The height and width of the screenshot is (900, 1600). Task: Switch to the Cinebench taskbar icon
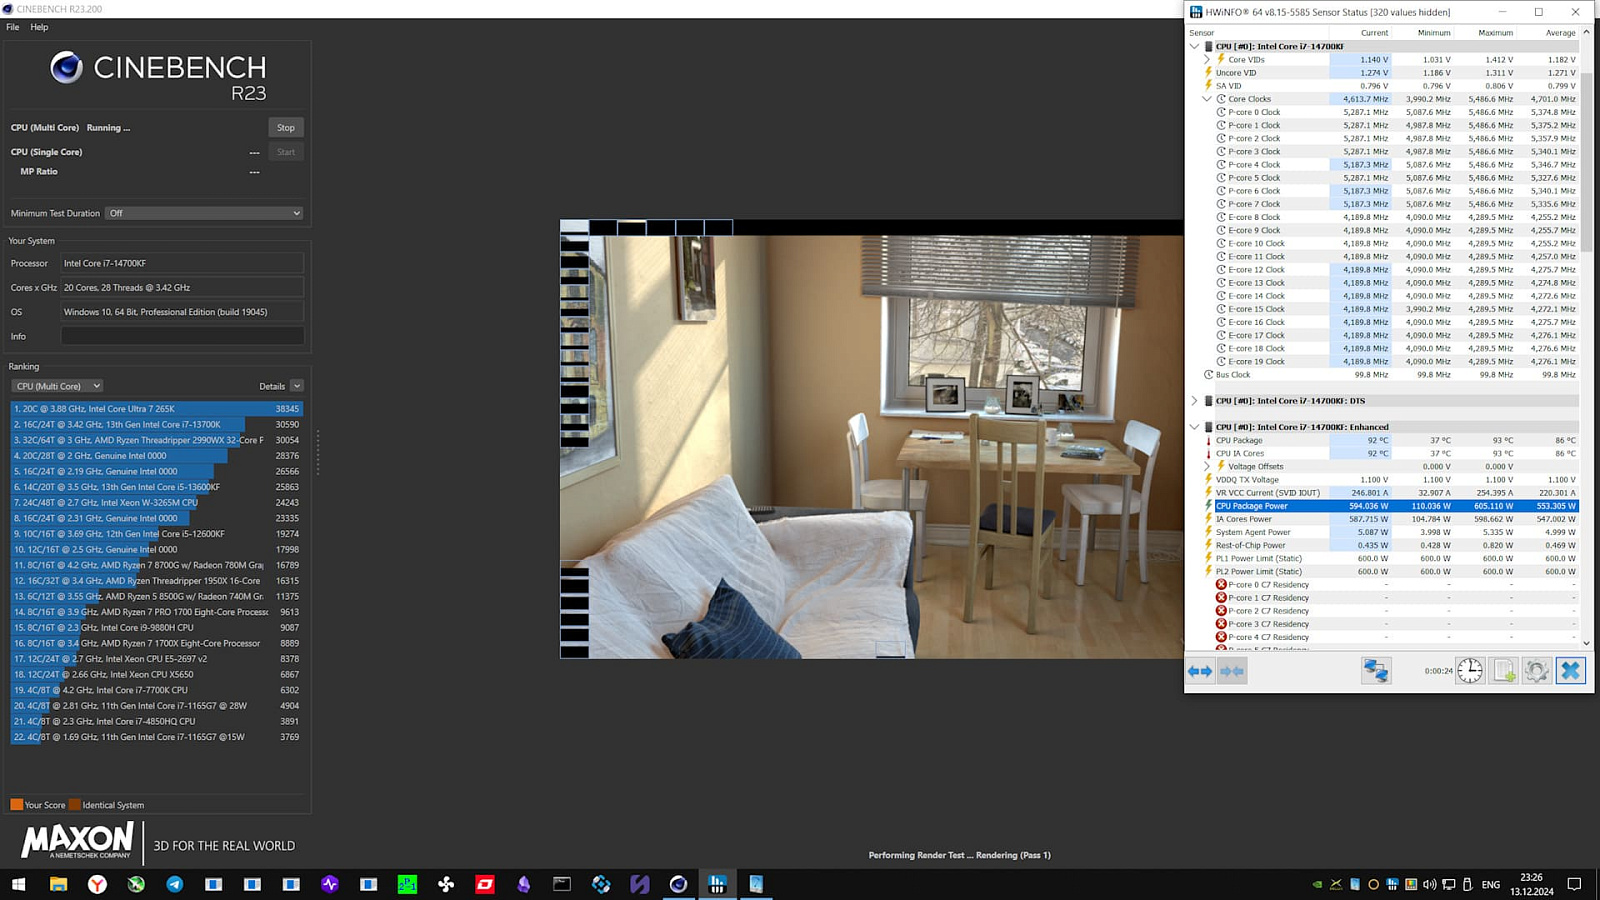coord(679,884)
